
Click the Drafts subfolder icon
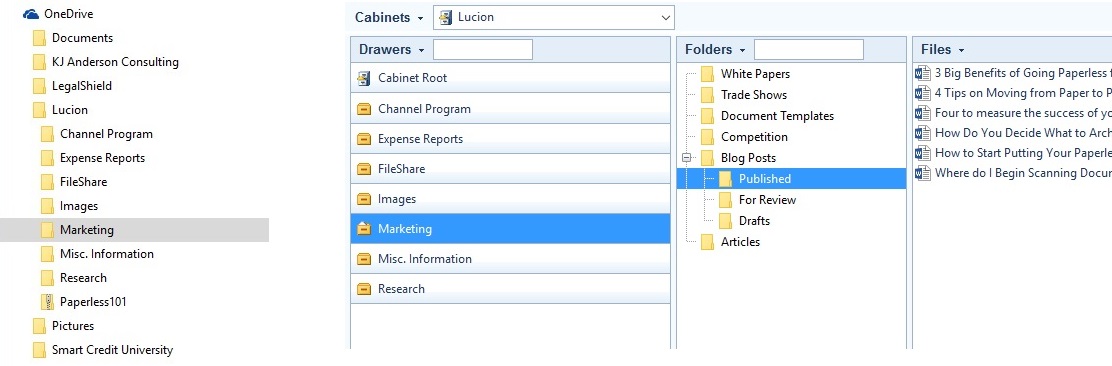[x=725, y=221]
